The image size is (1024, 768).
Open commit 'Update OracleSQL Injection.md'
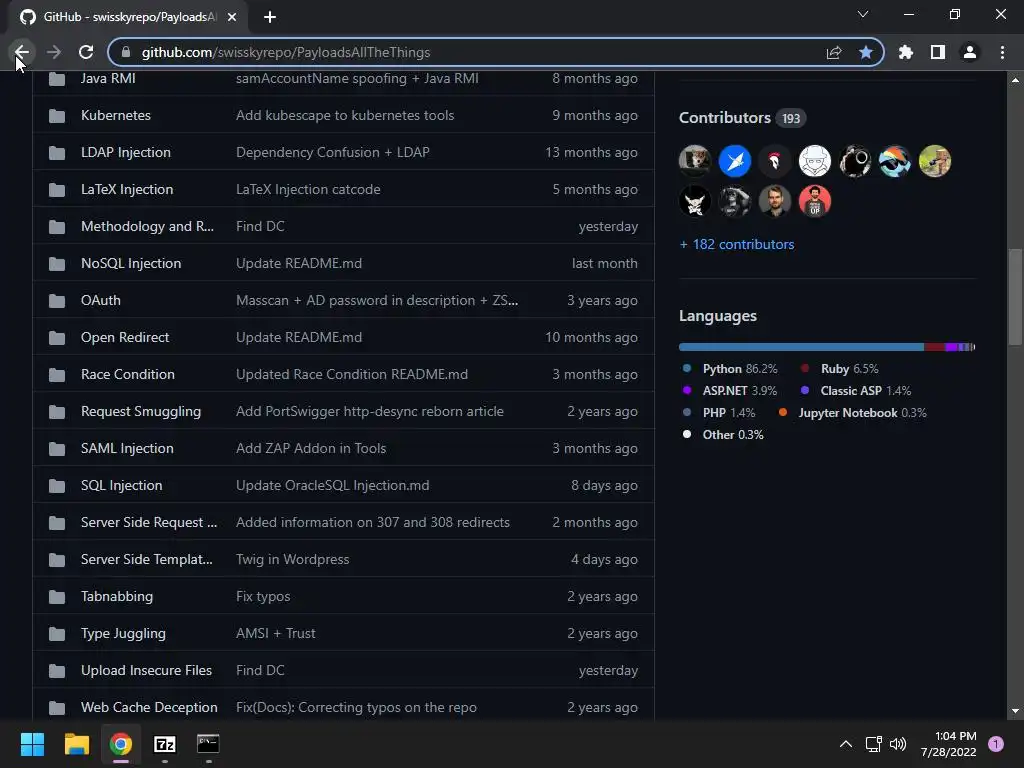(x=332, y=486)
